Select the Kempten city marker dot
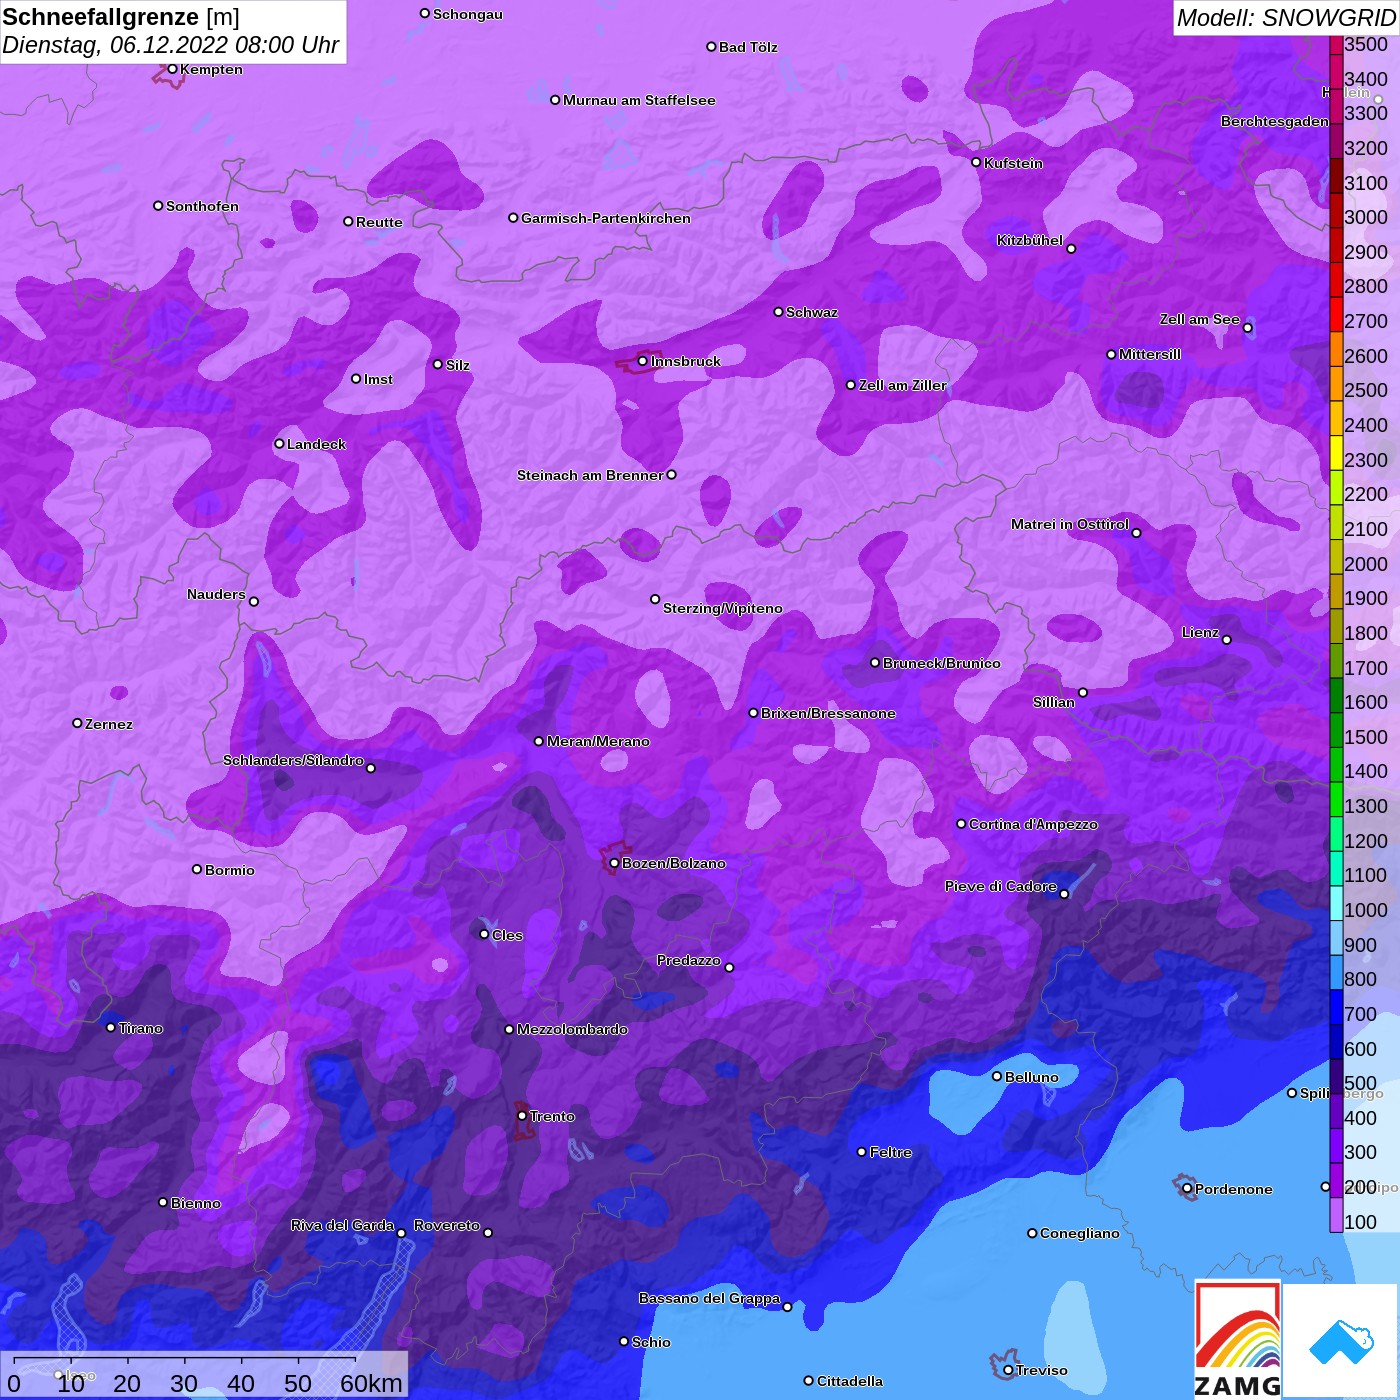 pos(172,69)
